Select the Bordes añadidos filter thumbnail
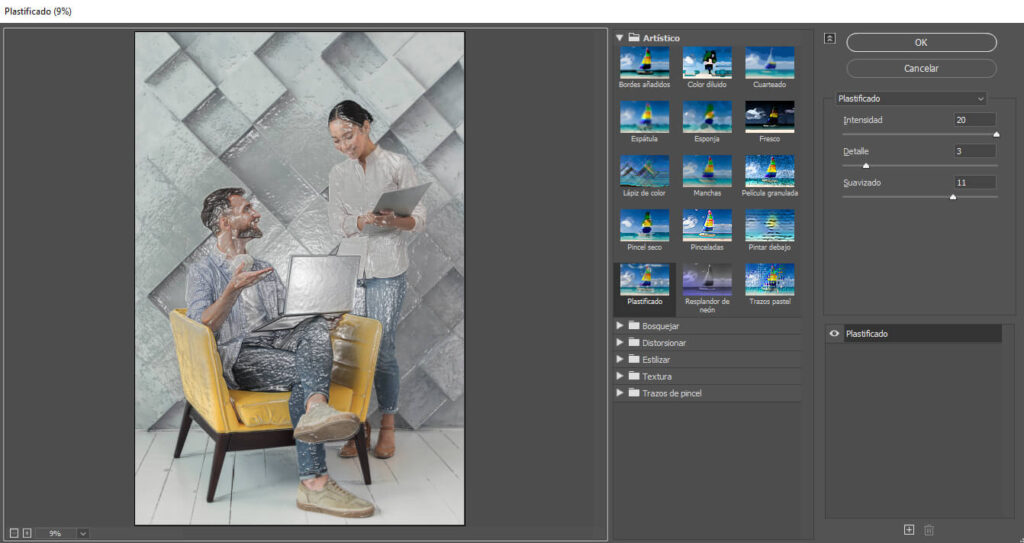This screenshot has width=1024, height=543. pos(644,63)
